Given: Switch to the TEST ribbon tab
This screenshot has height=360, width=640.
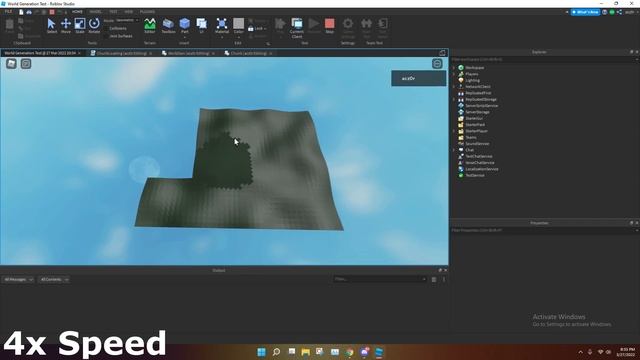Looking at the screenshot, I should pos(113,12).
